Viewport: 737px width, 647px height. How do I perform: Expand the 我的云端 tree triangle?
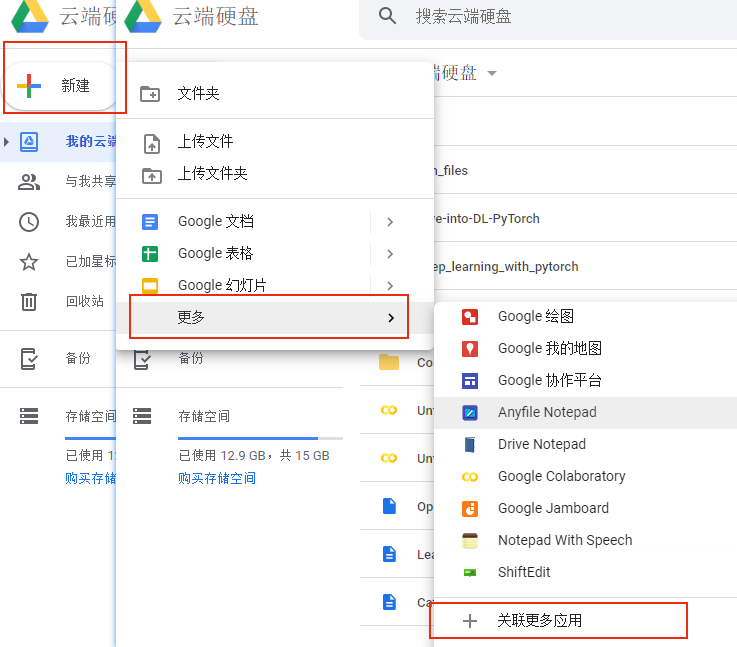(6, 141)
